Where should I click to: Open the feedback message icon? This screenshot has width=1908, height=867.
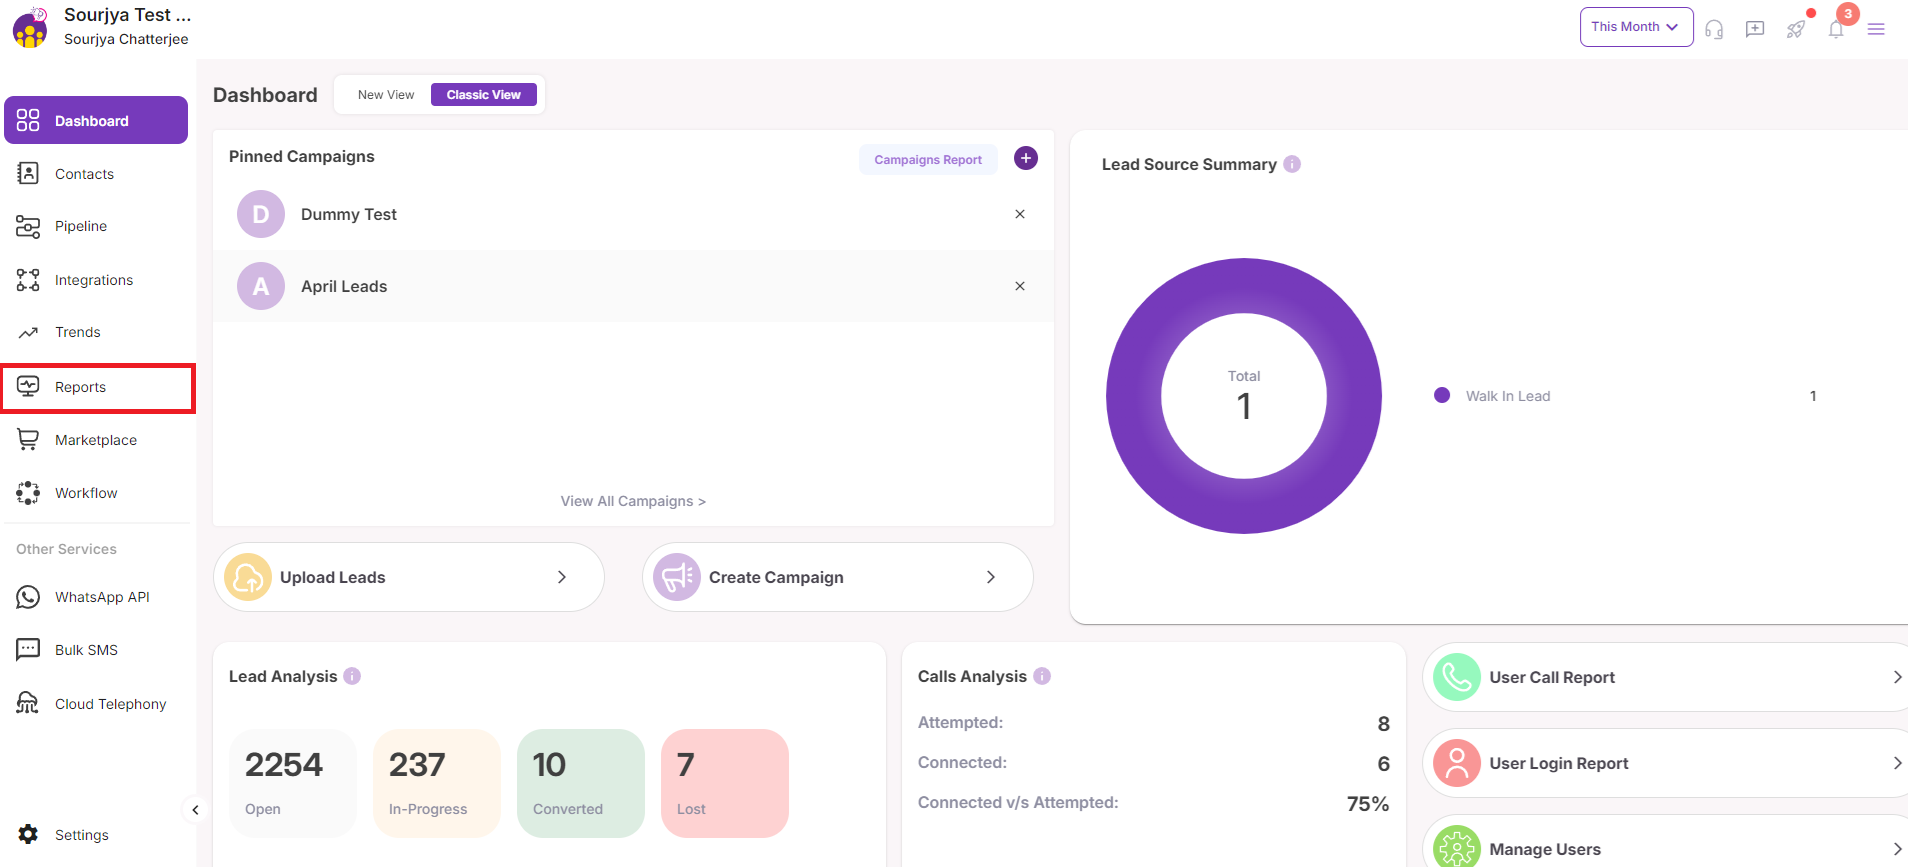click(x=1755, y=29)
